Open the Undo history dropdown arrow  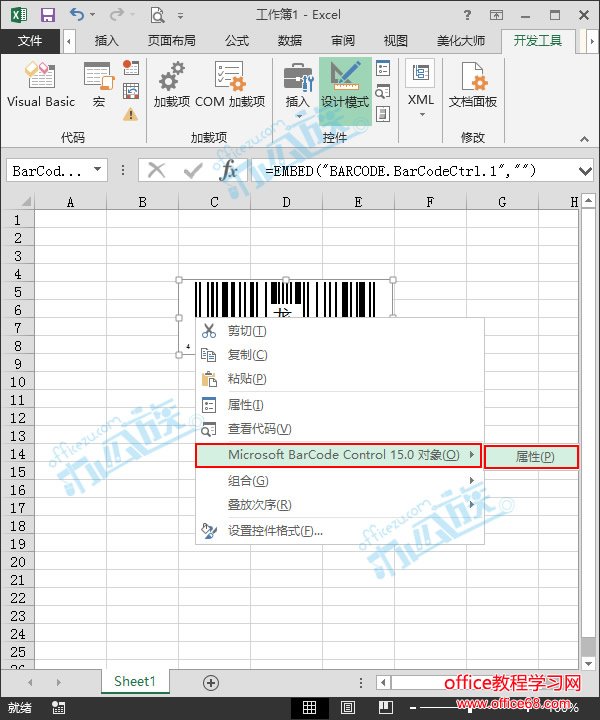click(92, 15)
